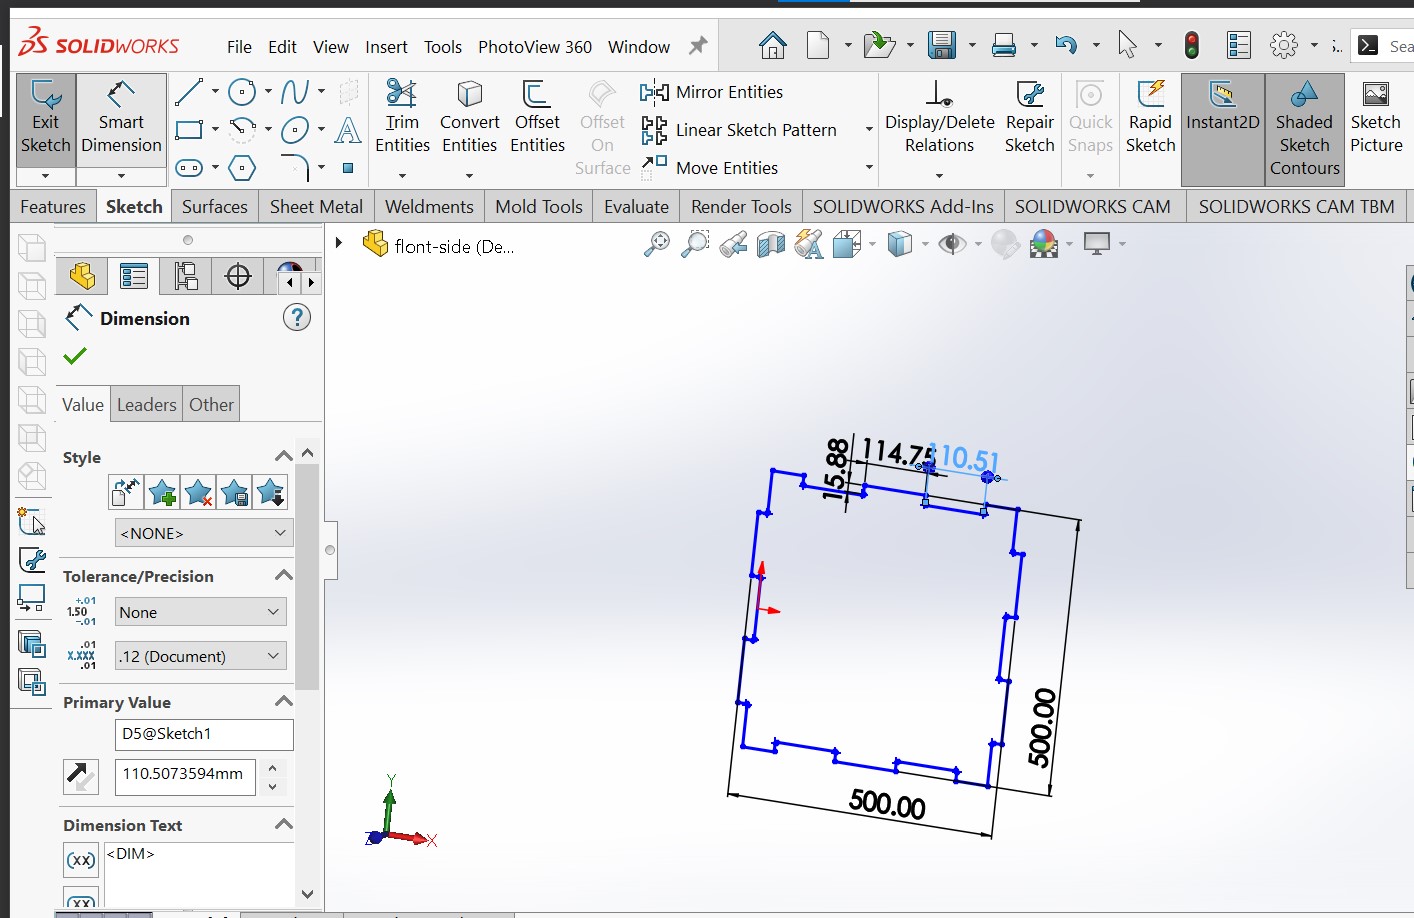Image resolution: width=1414 pixels, height=918 pixels.
Task: Activate the Offset Entities tool
Action: 537,118
